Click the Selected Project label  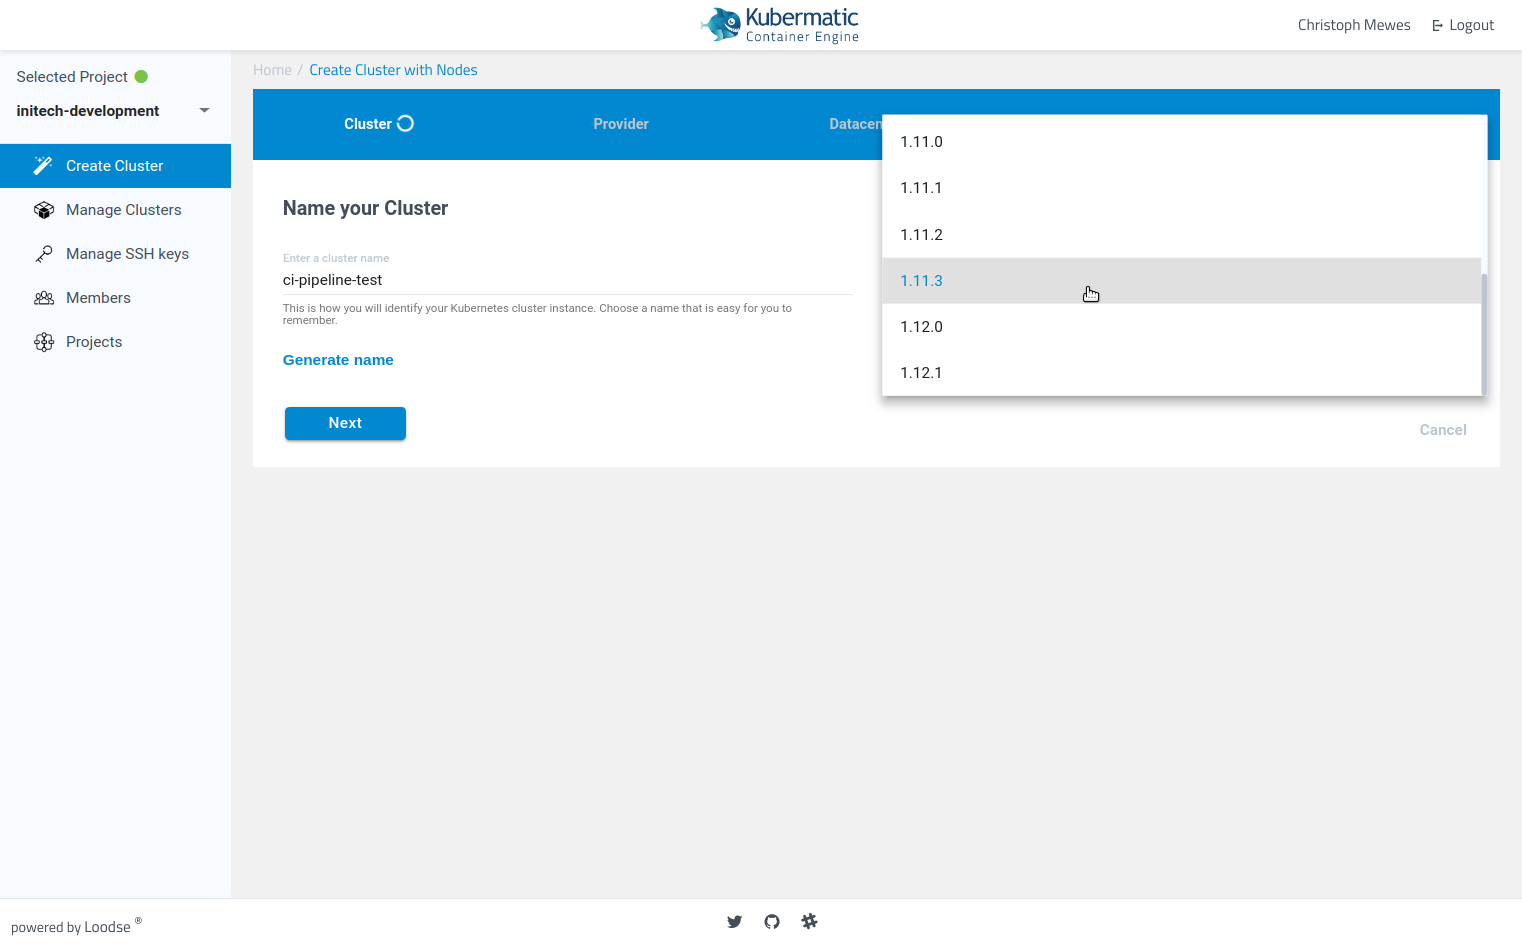click(72, 77)
